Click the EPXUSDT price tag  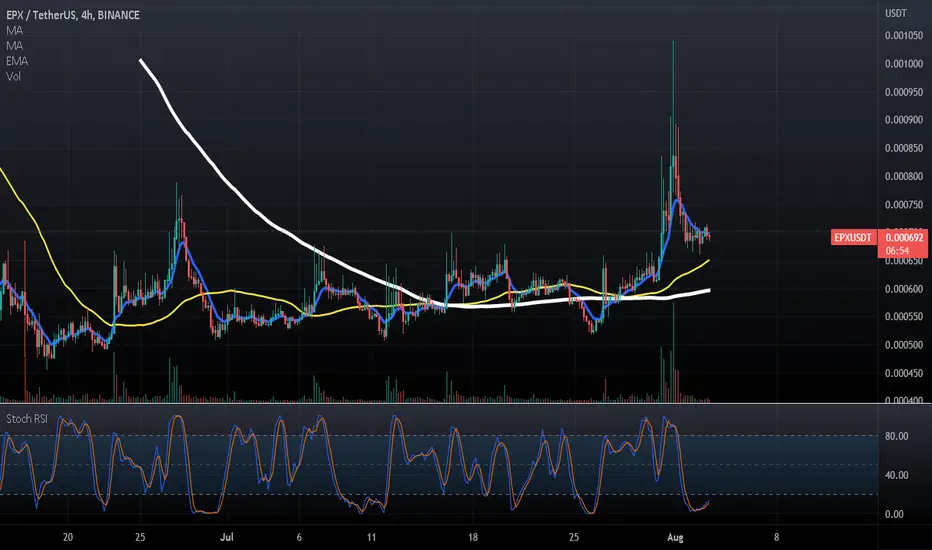pyautogui.click(x=853, y=238)
